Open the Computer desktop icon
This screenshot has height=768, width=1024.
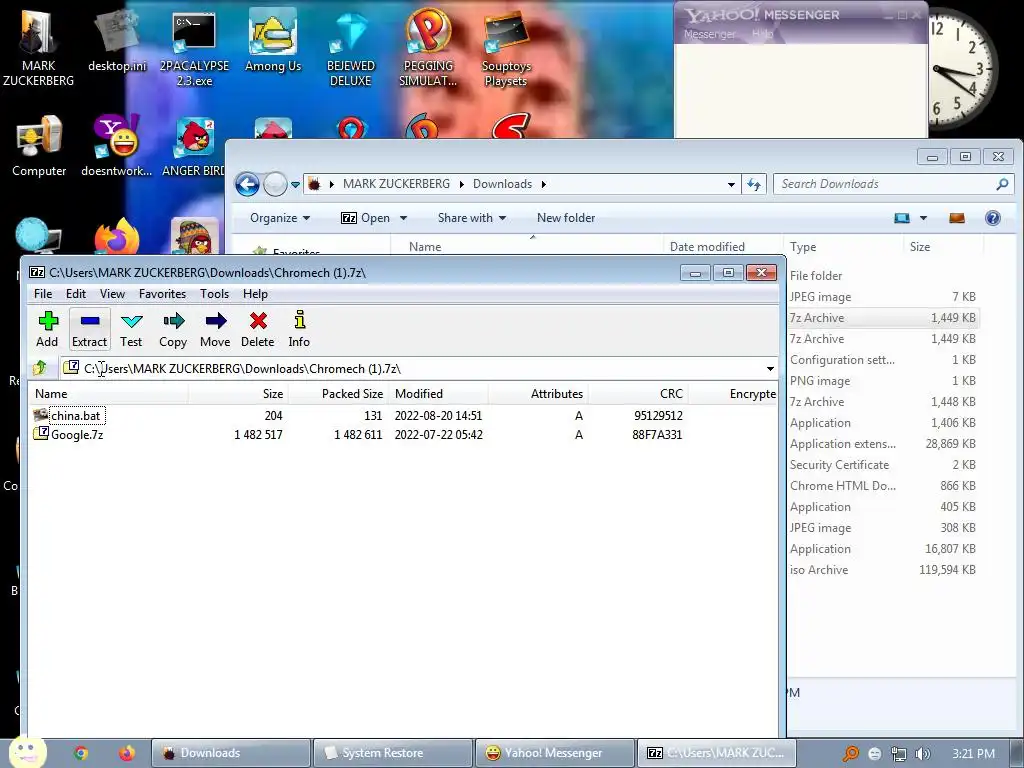pos(39,146)
